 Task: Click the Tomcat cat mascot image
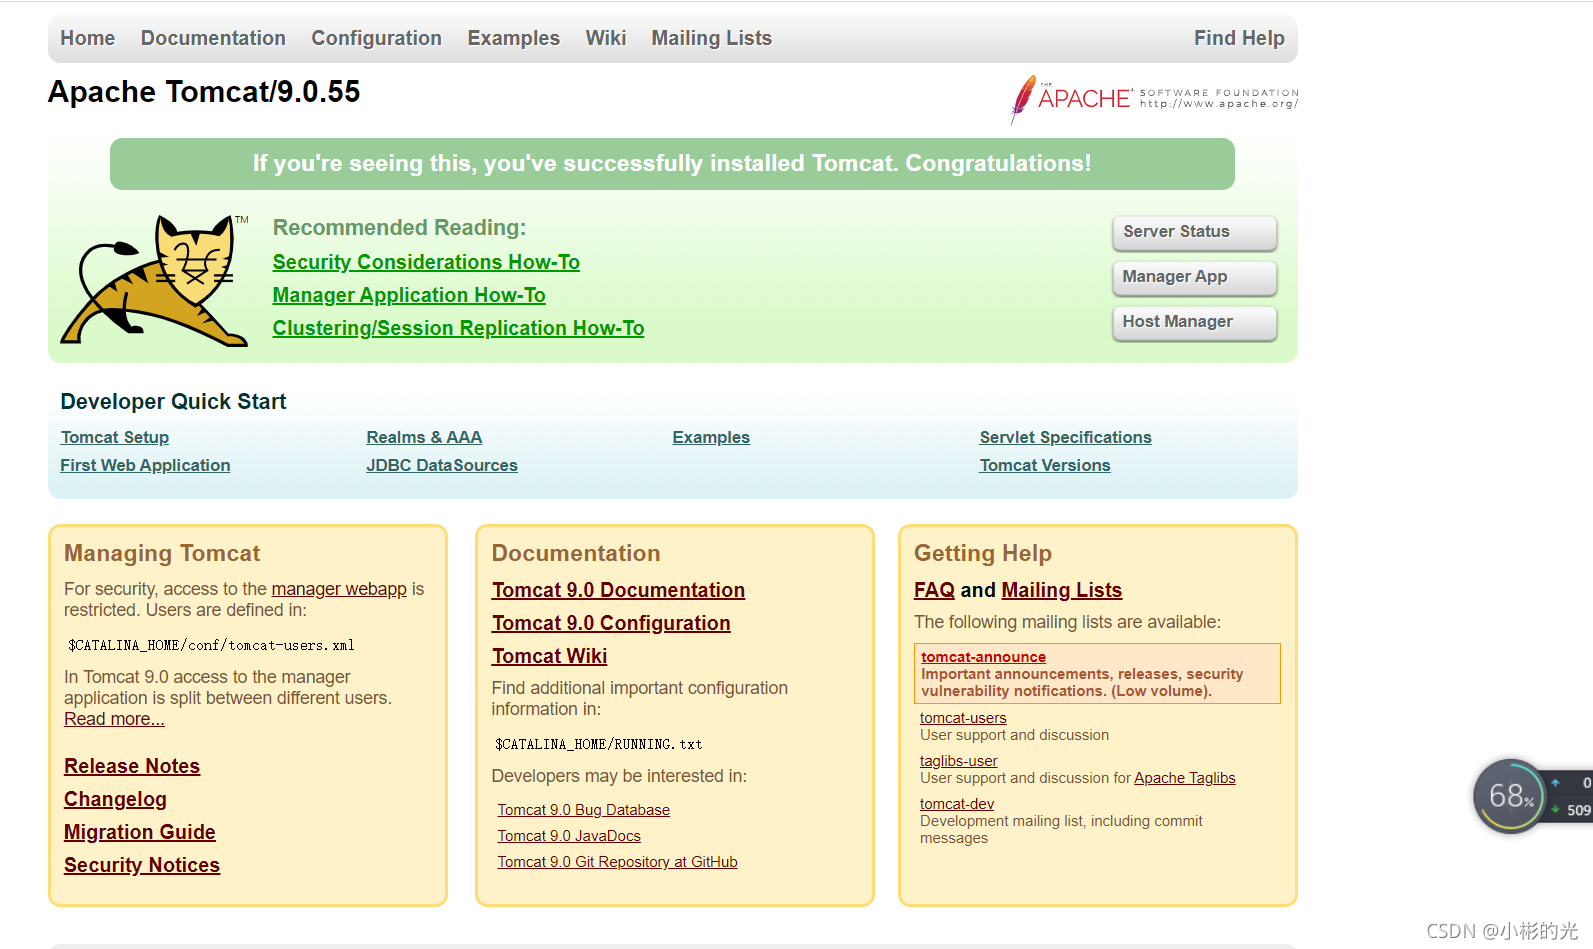155,280
